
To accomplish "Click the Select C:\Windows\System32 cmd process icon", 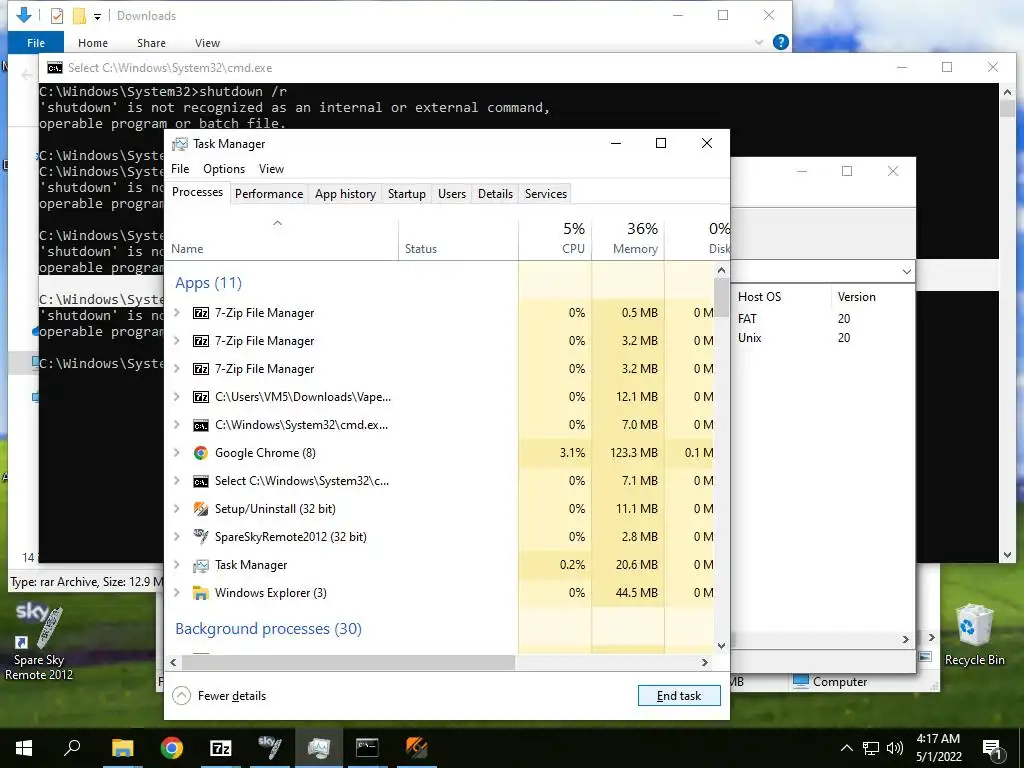I will (x=200, y=481).
